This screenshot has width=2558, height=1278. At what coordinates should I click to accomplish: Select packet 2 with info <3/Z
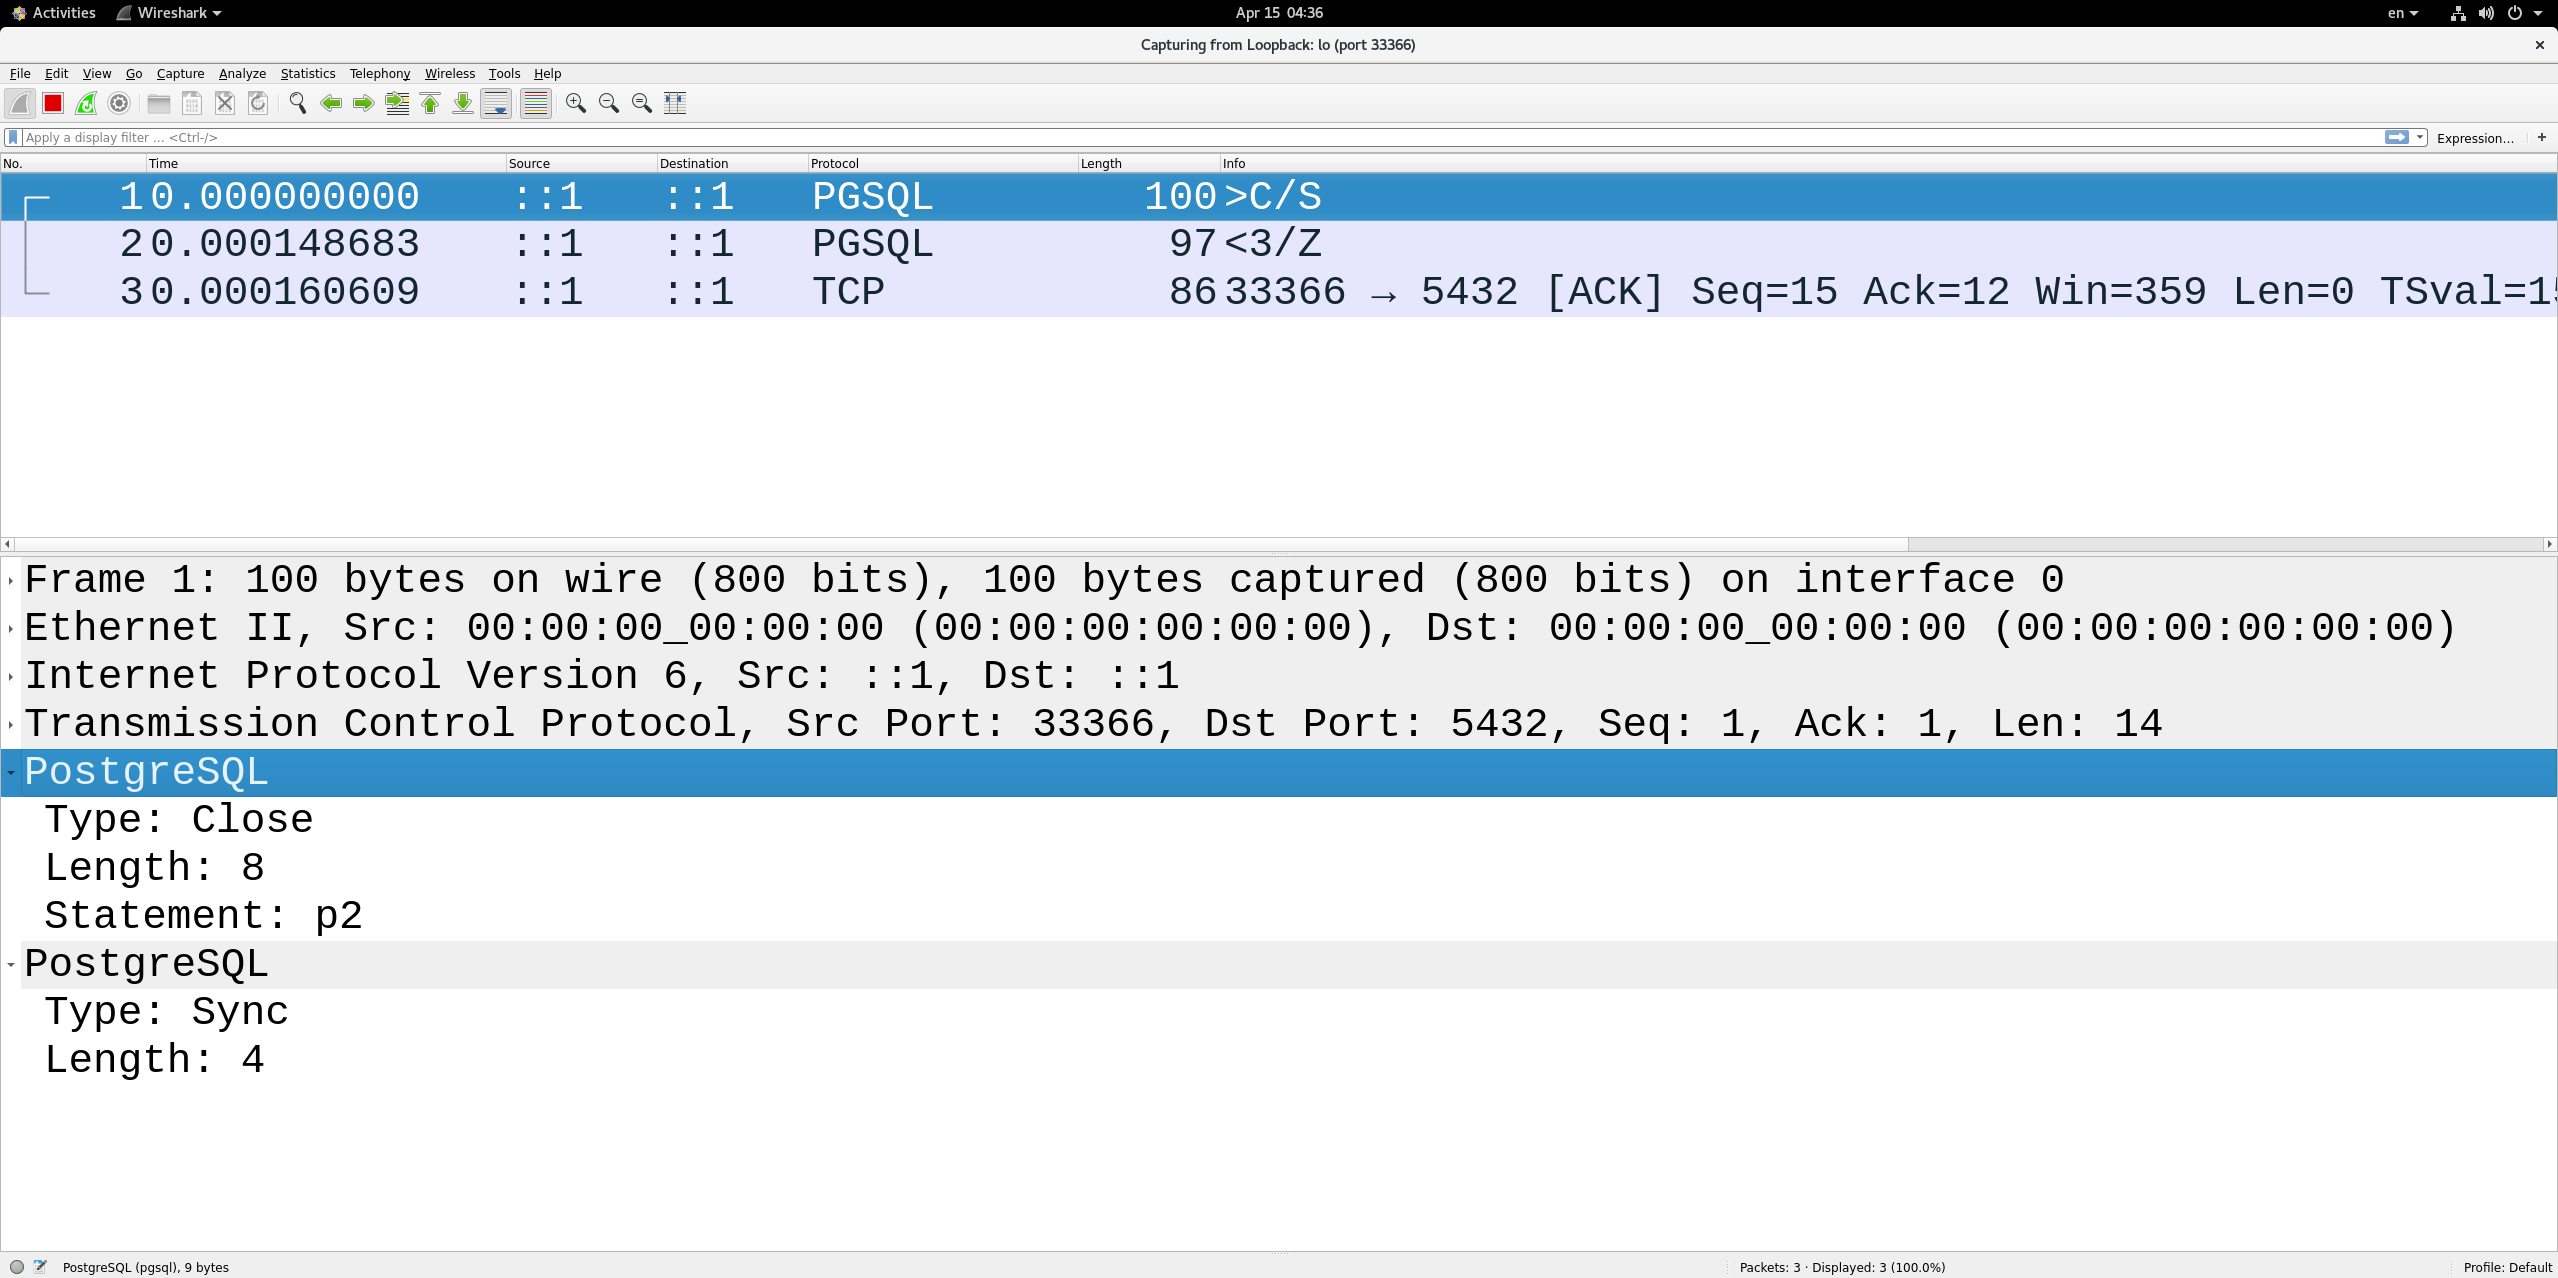point(1278,244)
